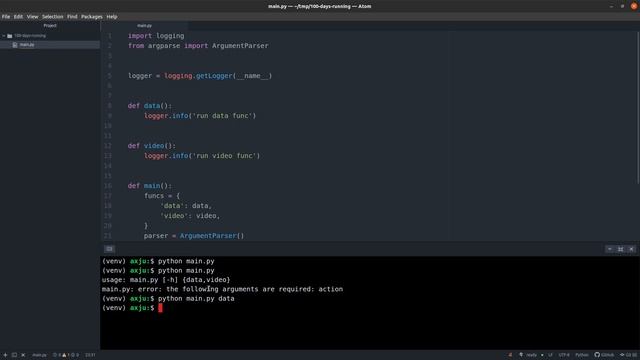The width and height of the screenshot is (640, 360).
Task: Close the terminal panel
Action: [631, 249]
